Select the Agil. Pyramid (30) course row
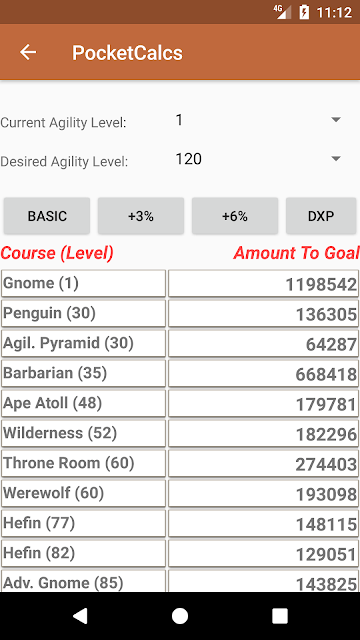 pos(83,343)
